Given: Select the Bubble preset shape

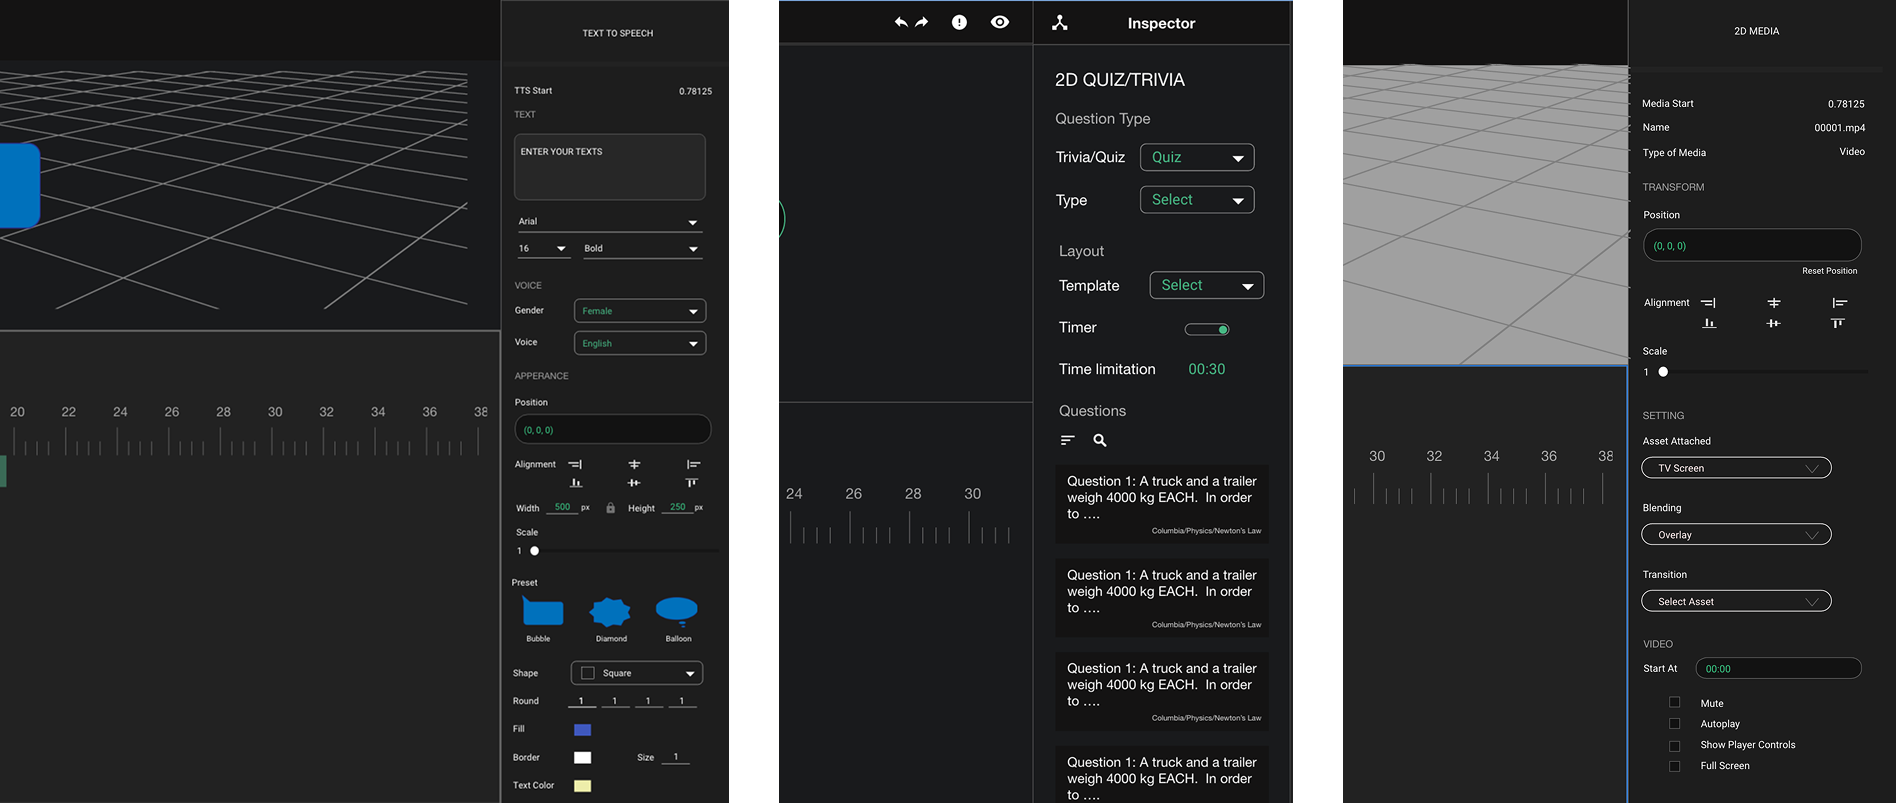Looking at the screenshot, I should 543,611.
